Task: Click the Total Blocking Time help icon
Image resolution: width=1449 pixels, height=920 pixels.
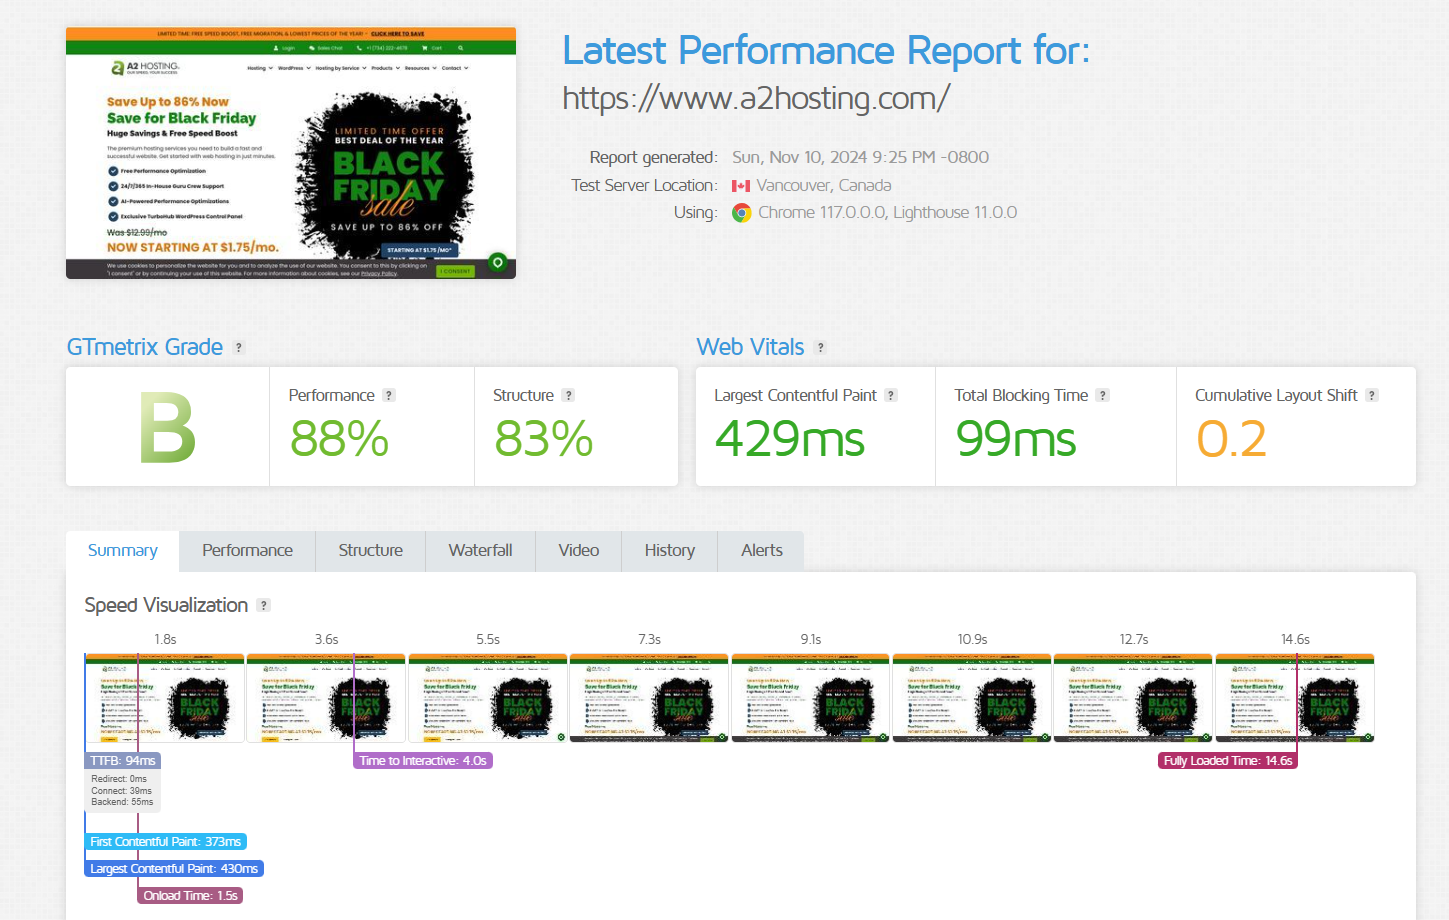Action: coord(1102,396)
